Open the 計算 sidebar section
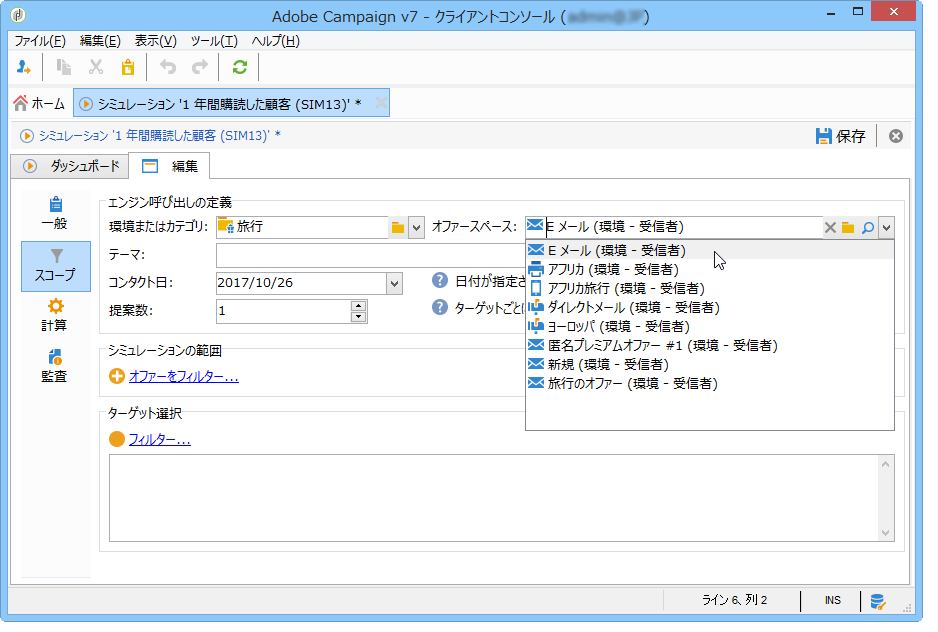938x632 pixels. click(55, 315)
